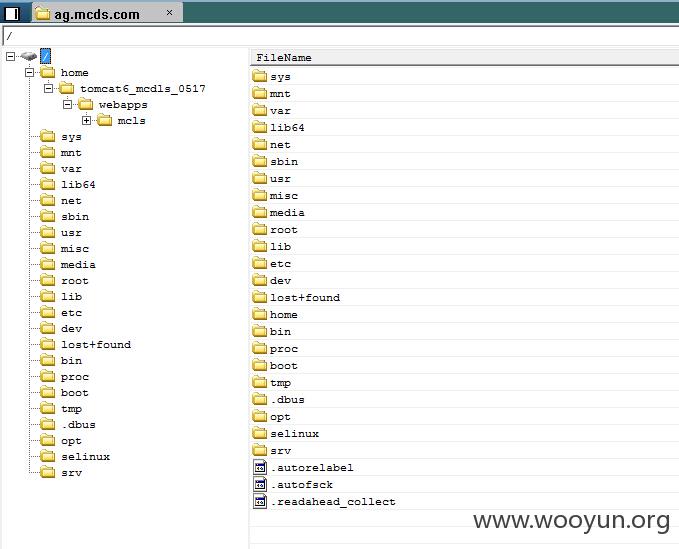Select sys folder icon in tree
The image size is (679, 549).
pyautogui.click(x=48, y=136)
